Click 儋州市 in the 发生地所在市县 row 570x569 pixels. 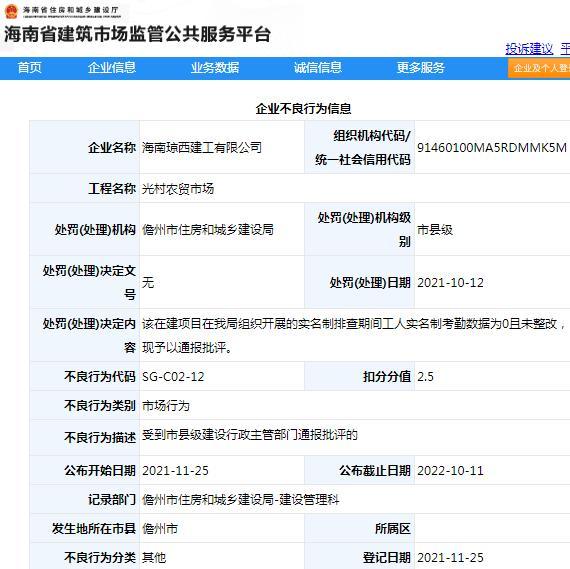(x=160, y=529)
